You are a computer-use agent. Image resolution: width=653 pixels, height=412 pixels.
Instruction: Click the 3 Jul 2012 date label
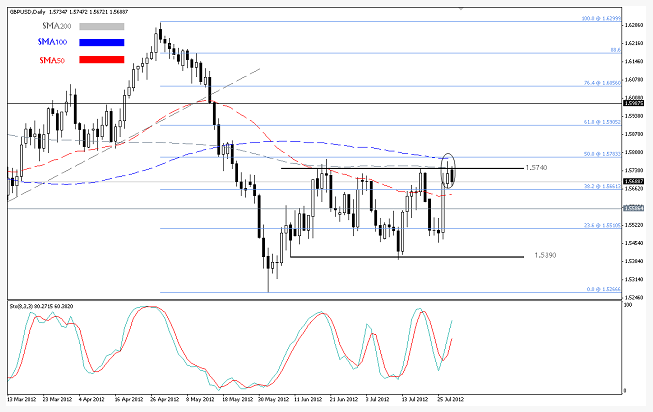pyautogui.click(x=377, y=399)
